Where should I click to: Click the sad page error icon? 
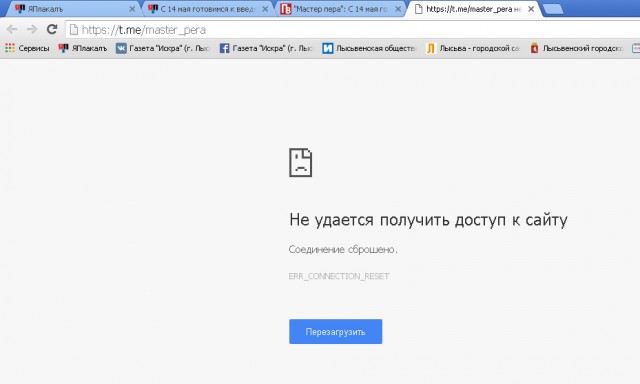(x=300, y=162)
